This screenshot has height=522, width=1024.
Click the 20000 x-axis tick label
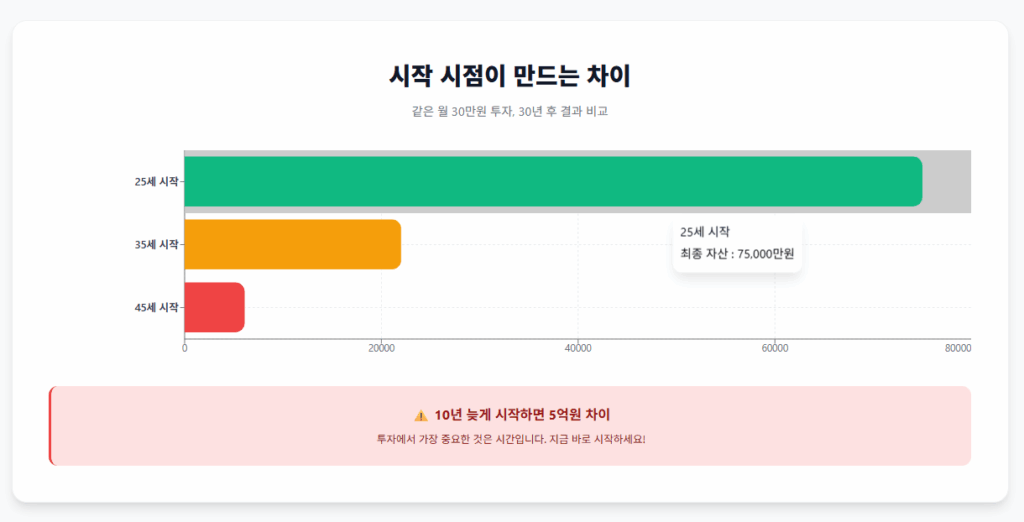click(x=381, y=348)
